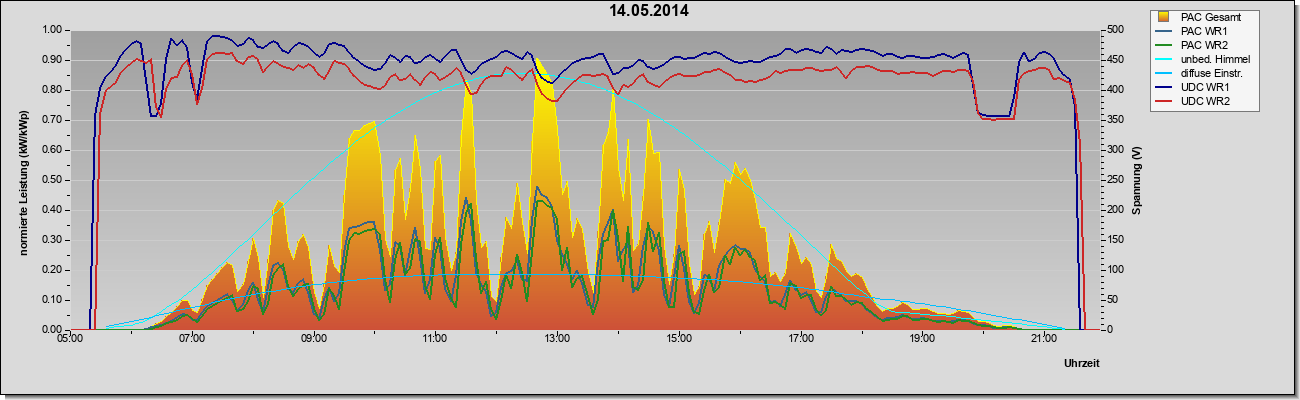The image size is (1300, 400).
Task: Click the 21:00 time axis label
Action: pos(1043,340)
